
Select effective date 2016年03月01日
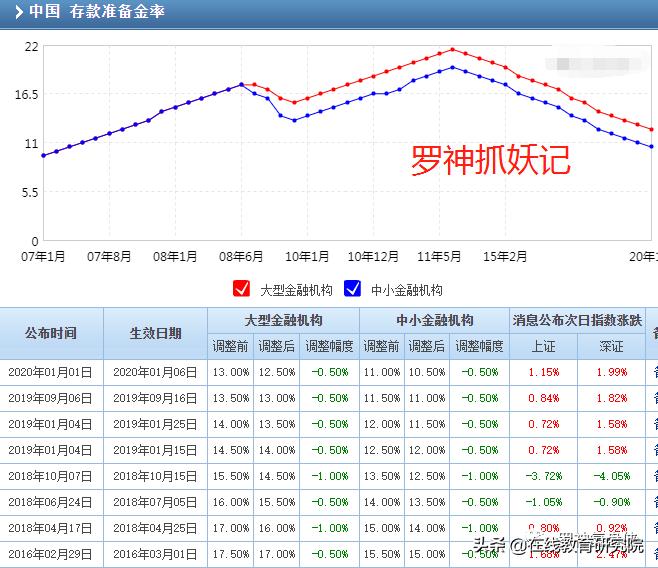tap(155, 554)
